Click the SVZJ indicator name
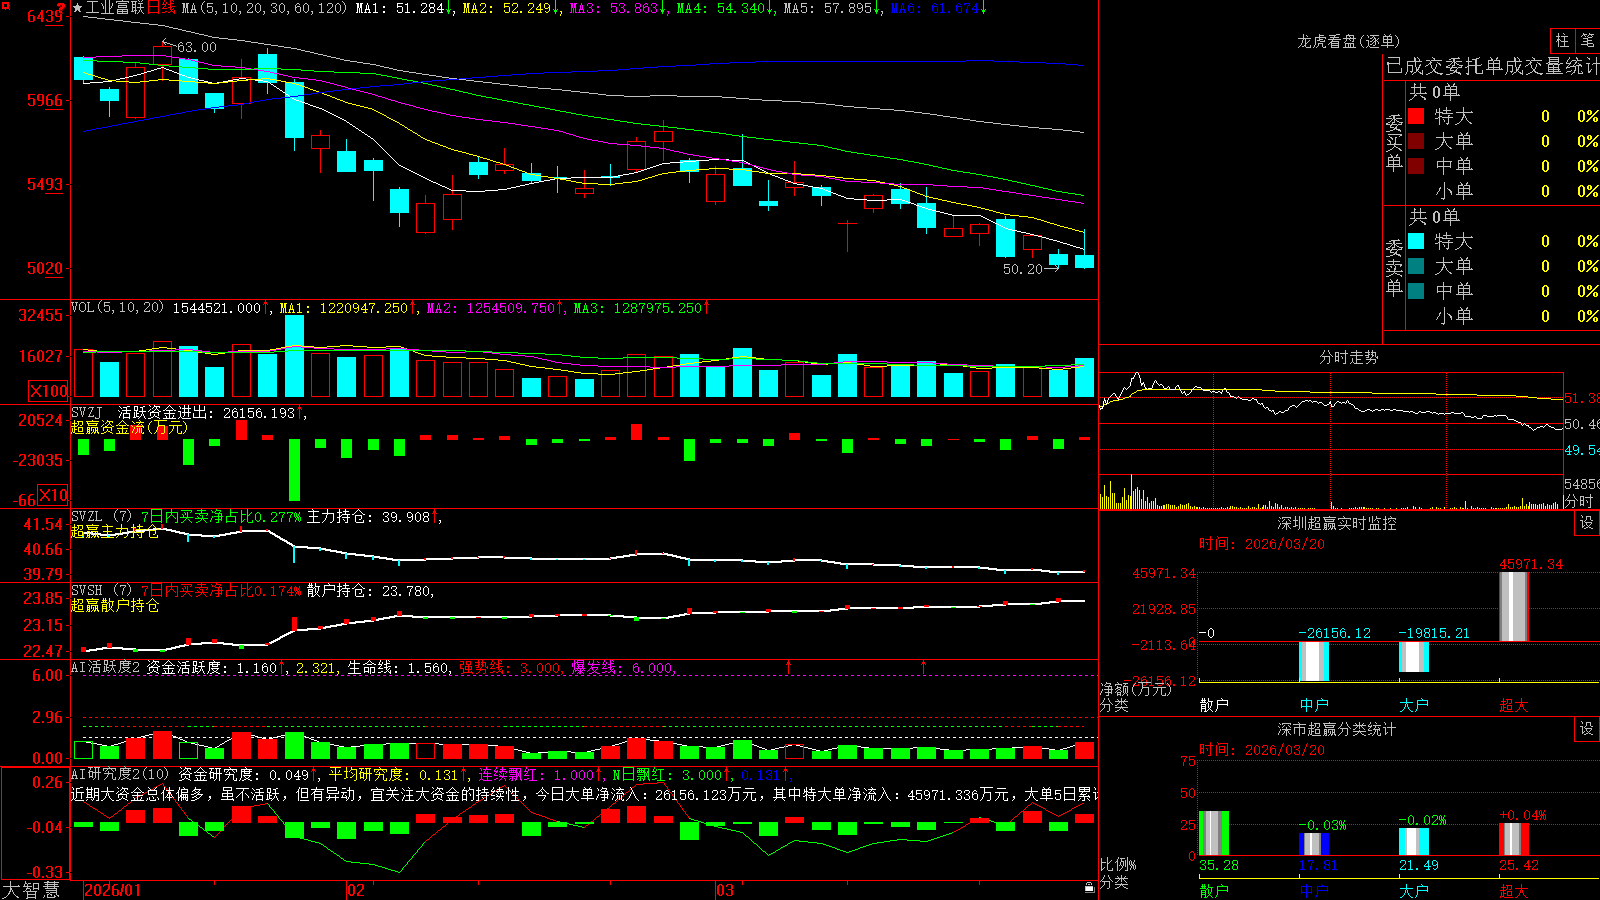This screenshot has width=1600, height=900. pyautogui.click(x=87, y=412)
